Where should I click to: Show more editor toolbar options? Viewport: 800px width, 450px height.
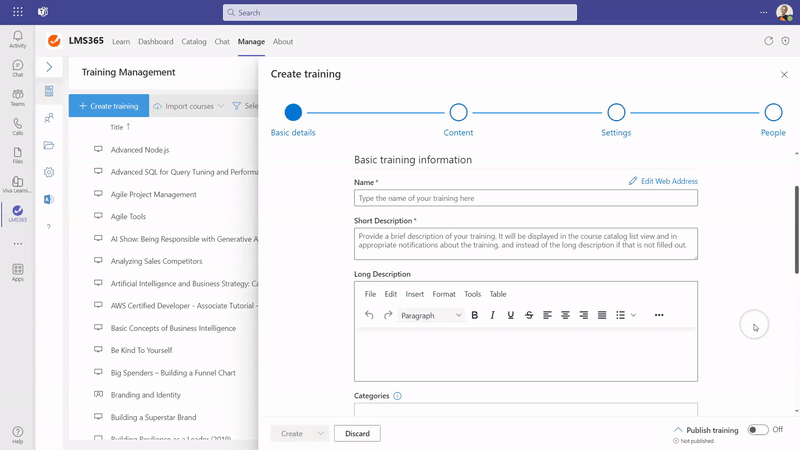659,315
